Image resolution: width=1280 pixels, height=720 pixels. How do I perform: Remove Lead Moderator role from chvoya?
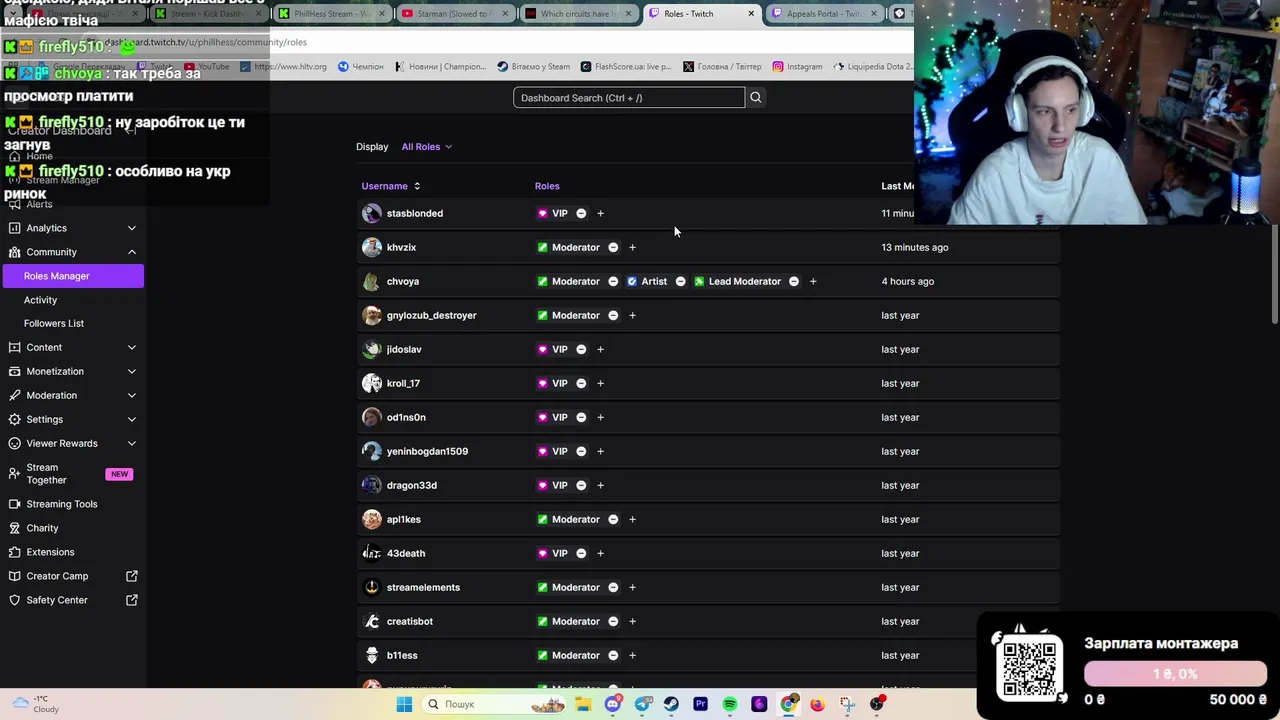tap(794, 281)
